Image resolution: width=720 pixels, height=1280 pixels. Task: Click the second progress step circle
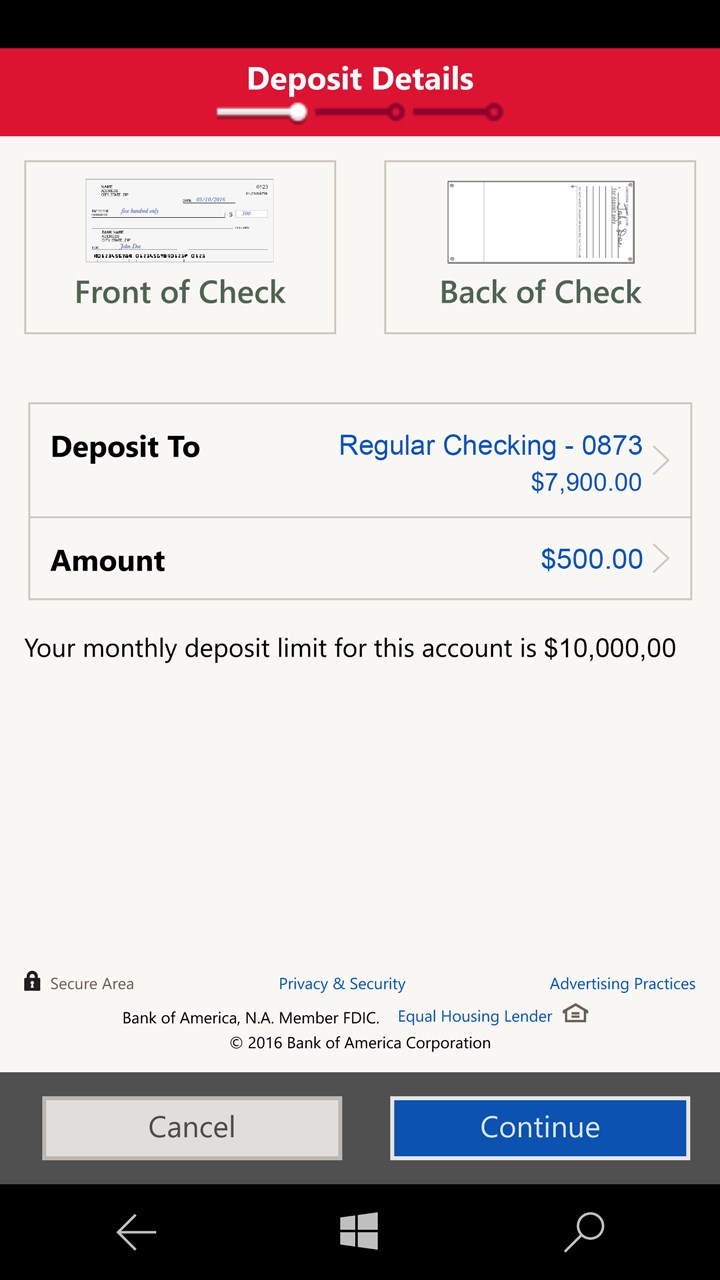(396, 112)
